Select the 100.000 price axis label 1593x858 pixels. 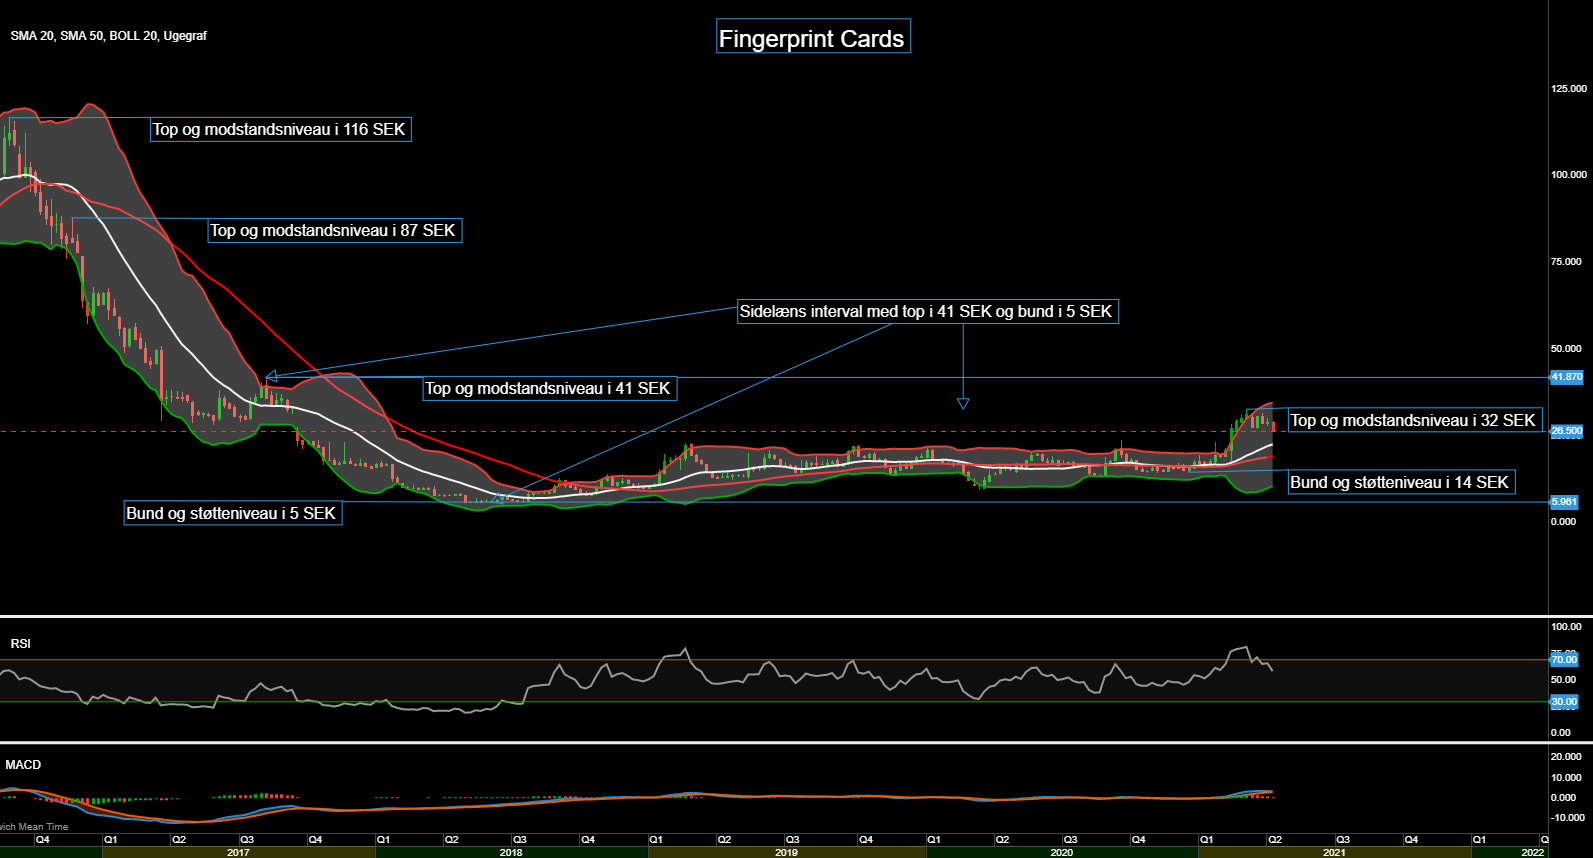coord(1568,174)
